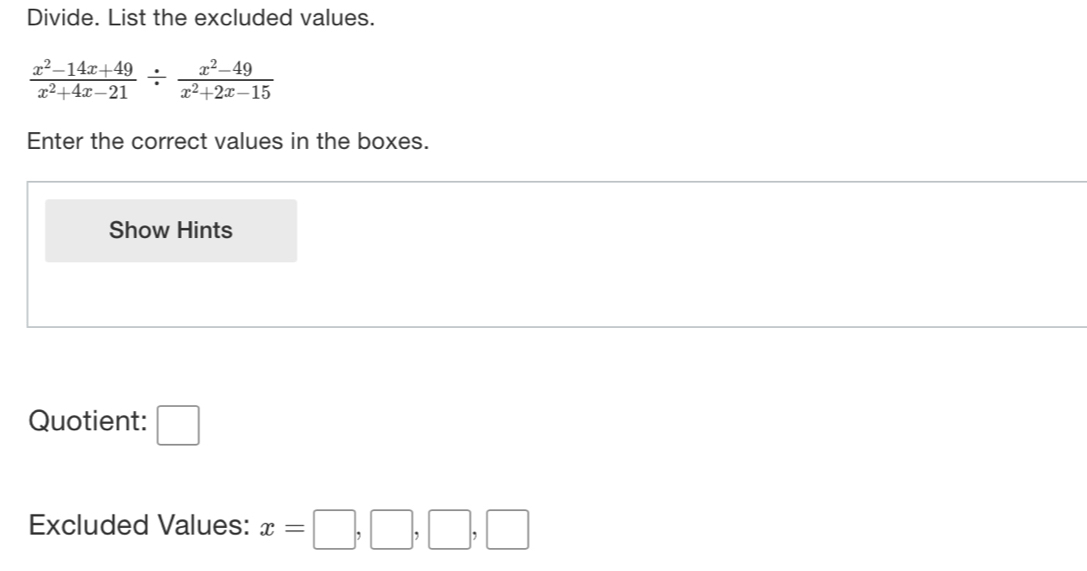Select the Quotient answer box
The height and width of the screenshot is (571, 1087).
178,425
